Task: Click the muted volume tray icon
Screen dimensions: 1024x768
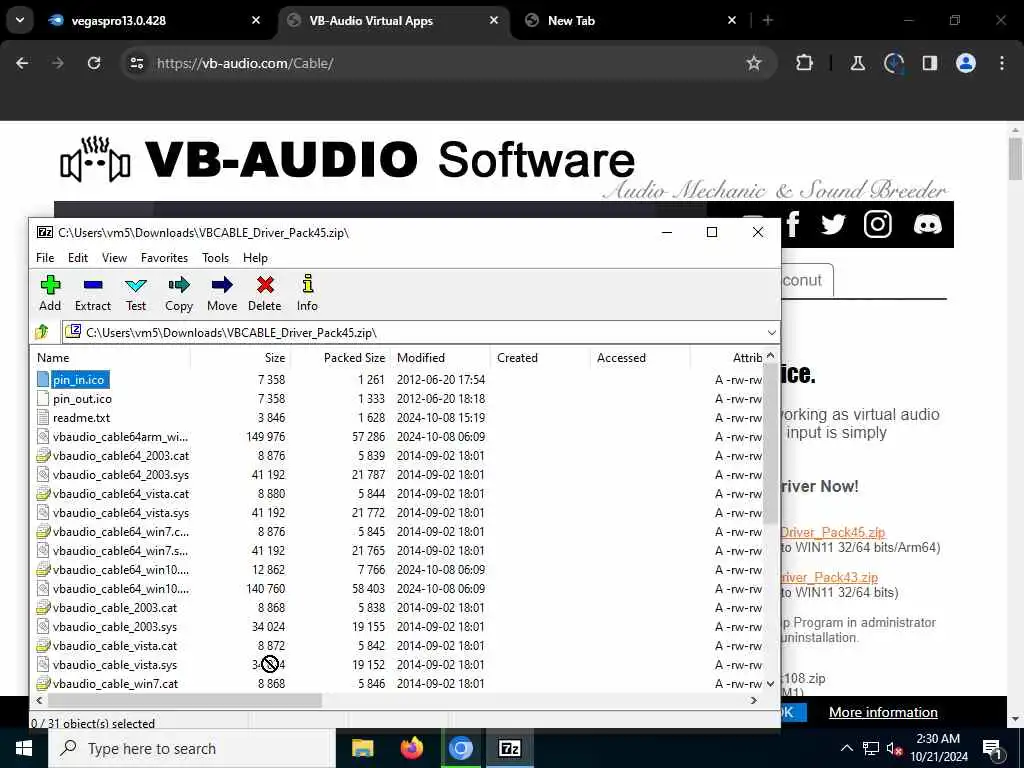Action: point(894,749)
